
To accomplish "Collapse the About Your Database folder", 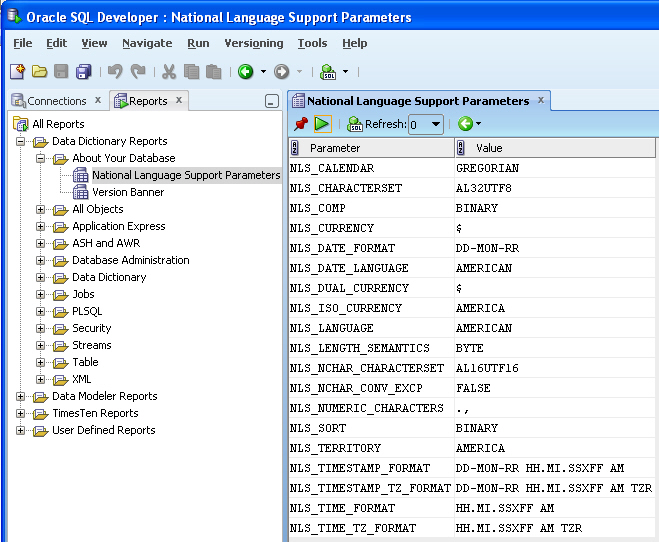I will point(40,158).
